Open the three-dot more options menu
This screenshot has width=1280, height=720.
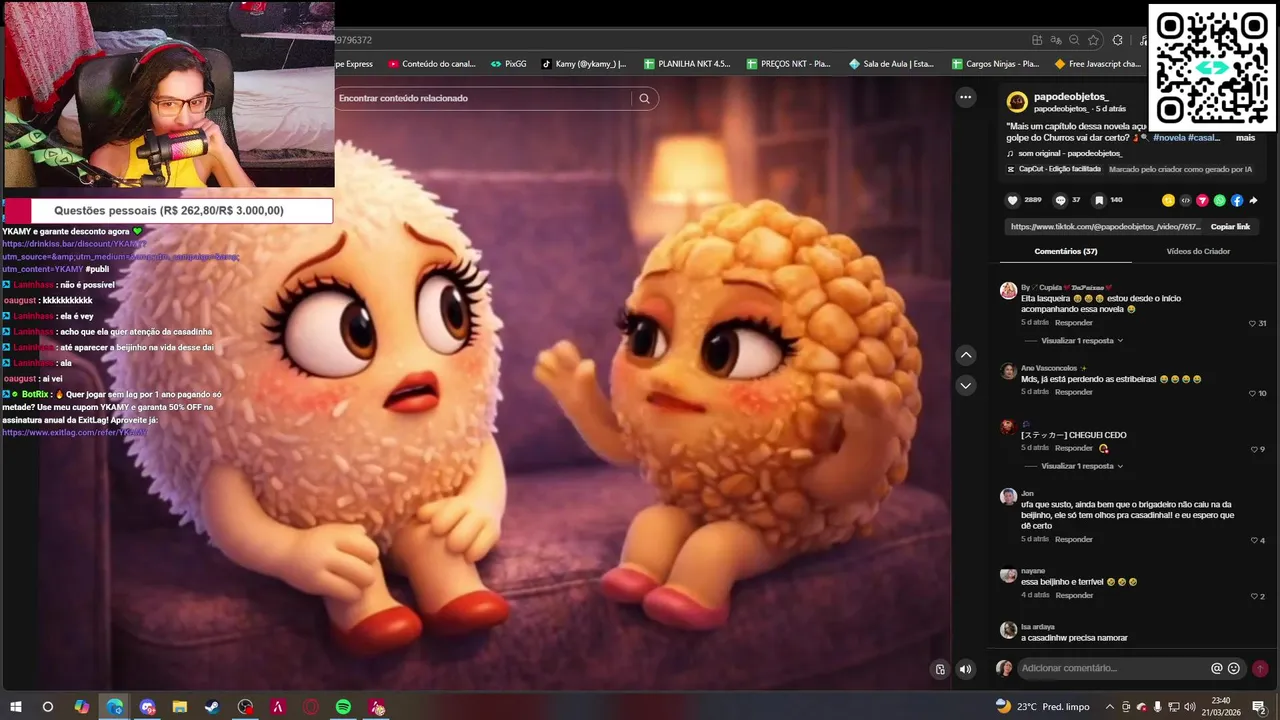(965, 97)
